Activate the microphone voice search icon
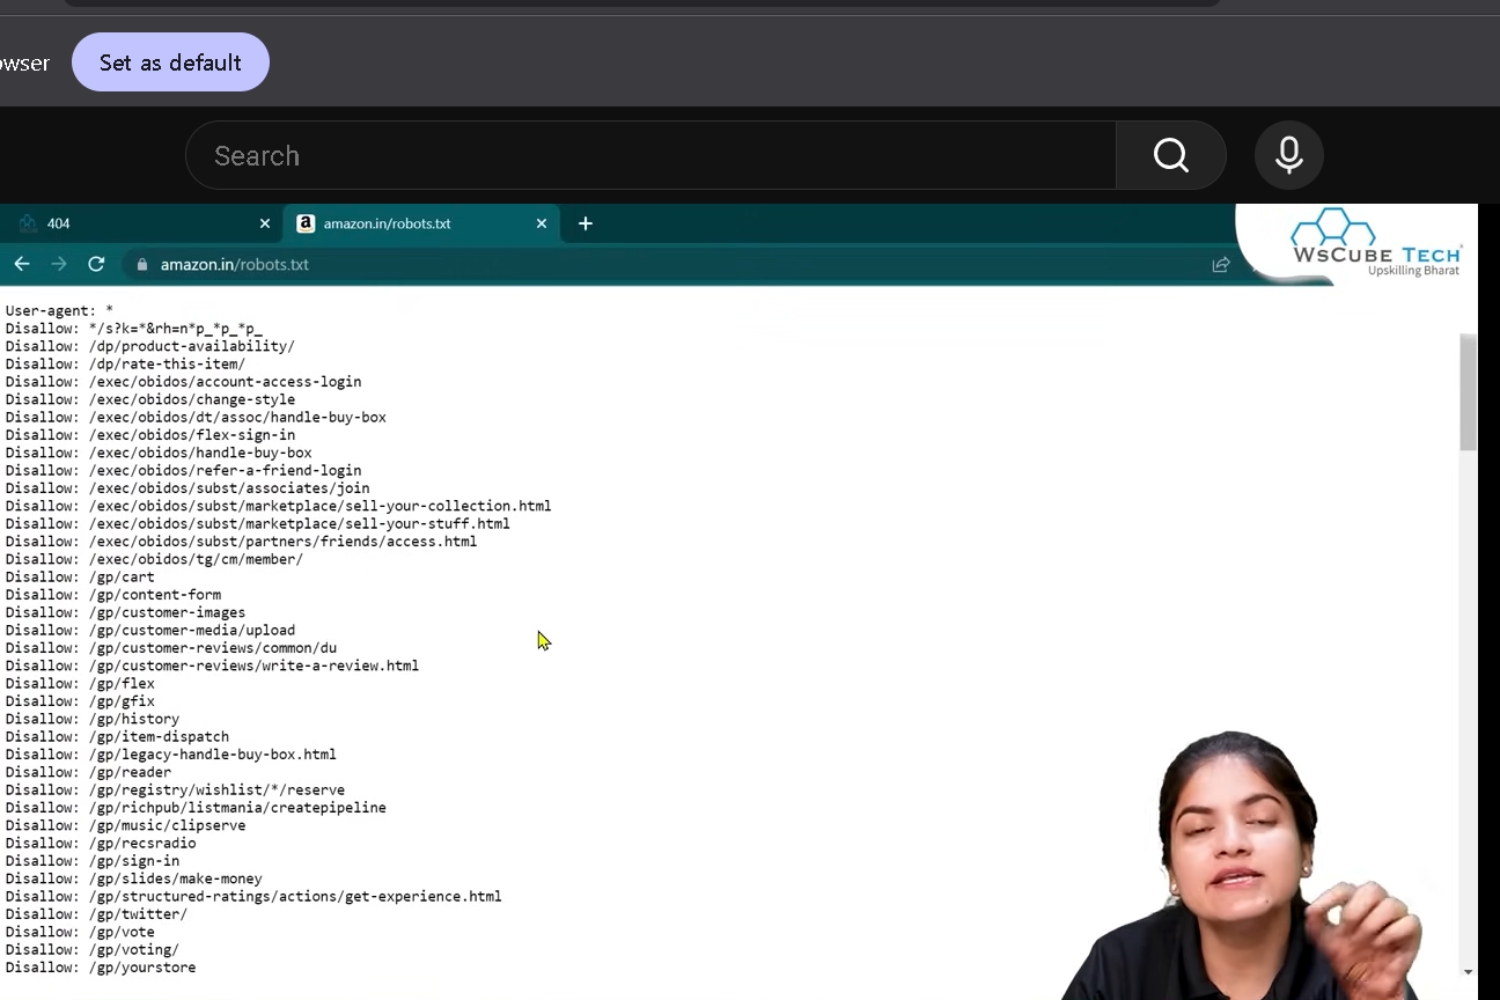This screenshot has height=1000, width=1500. 1289,155
